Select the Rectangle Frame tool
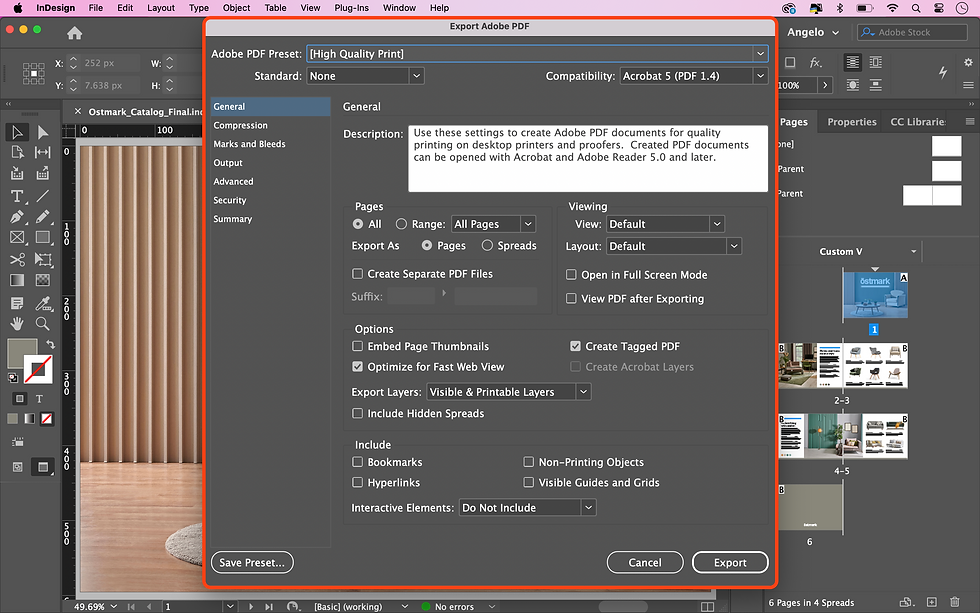The image size is (980, 613). pos(17,237)
